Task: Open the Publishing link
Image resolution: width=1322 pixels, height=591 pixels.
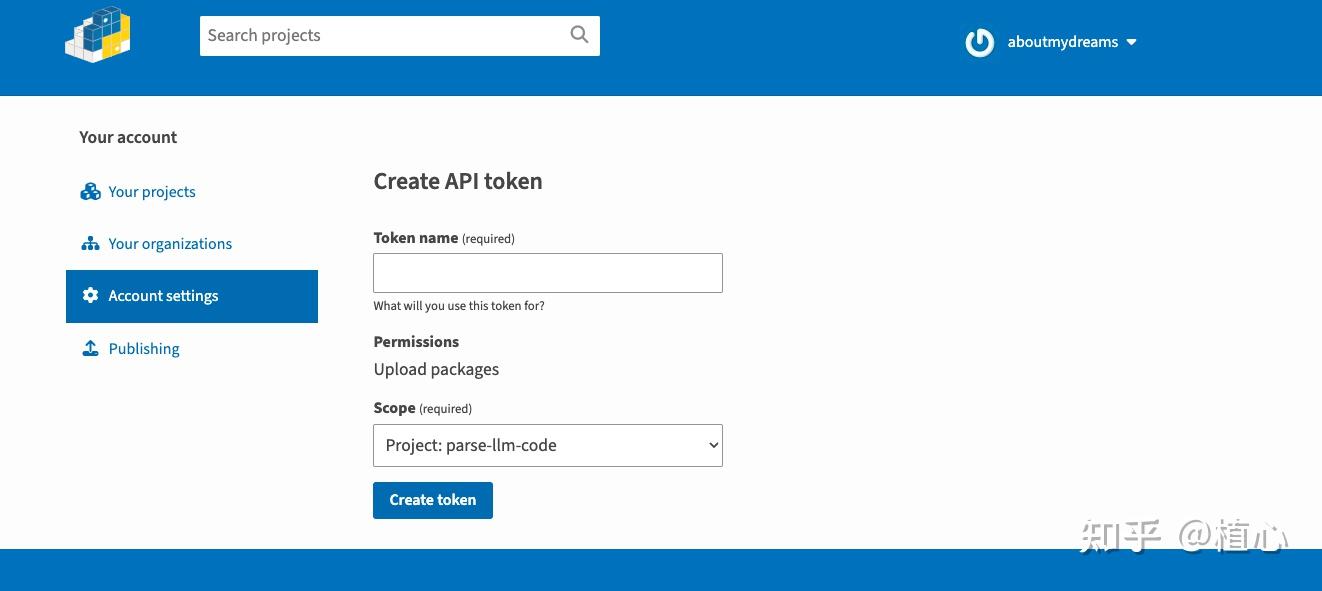Action: [144, 349]
